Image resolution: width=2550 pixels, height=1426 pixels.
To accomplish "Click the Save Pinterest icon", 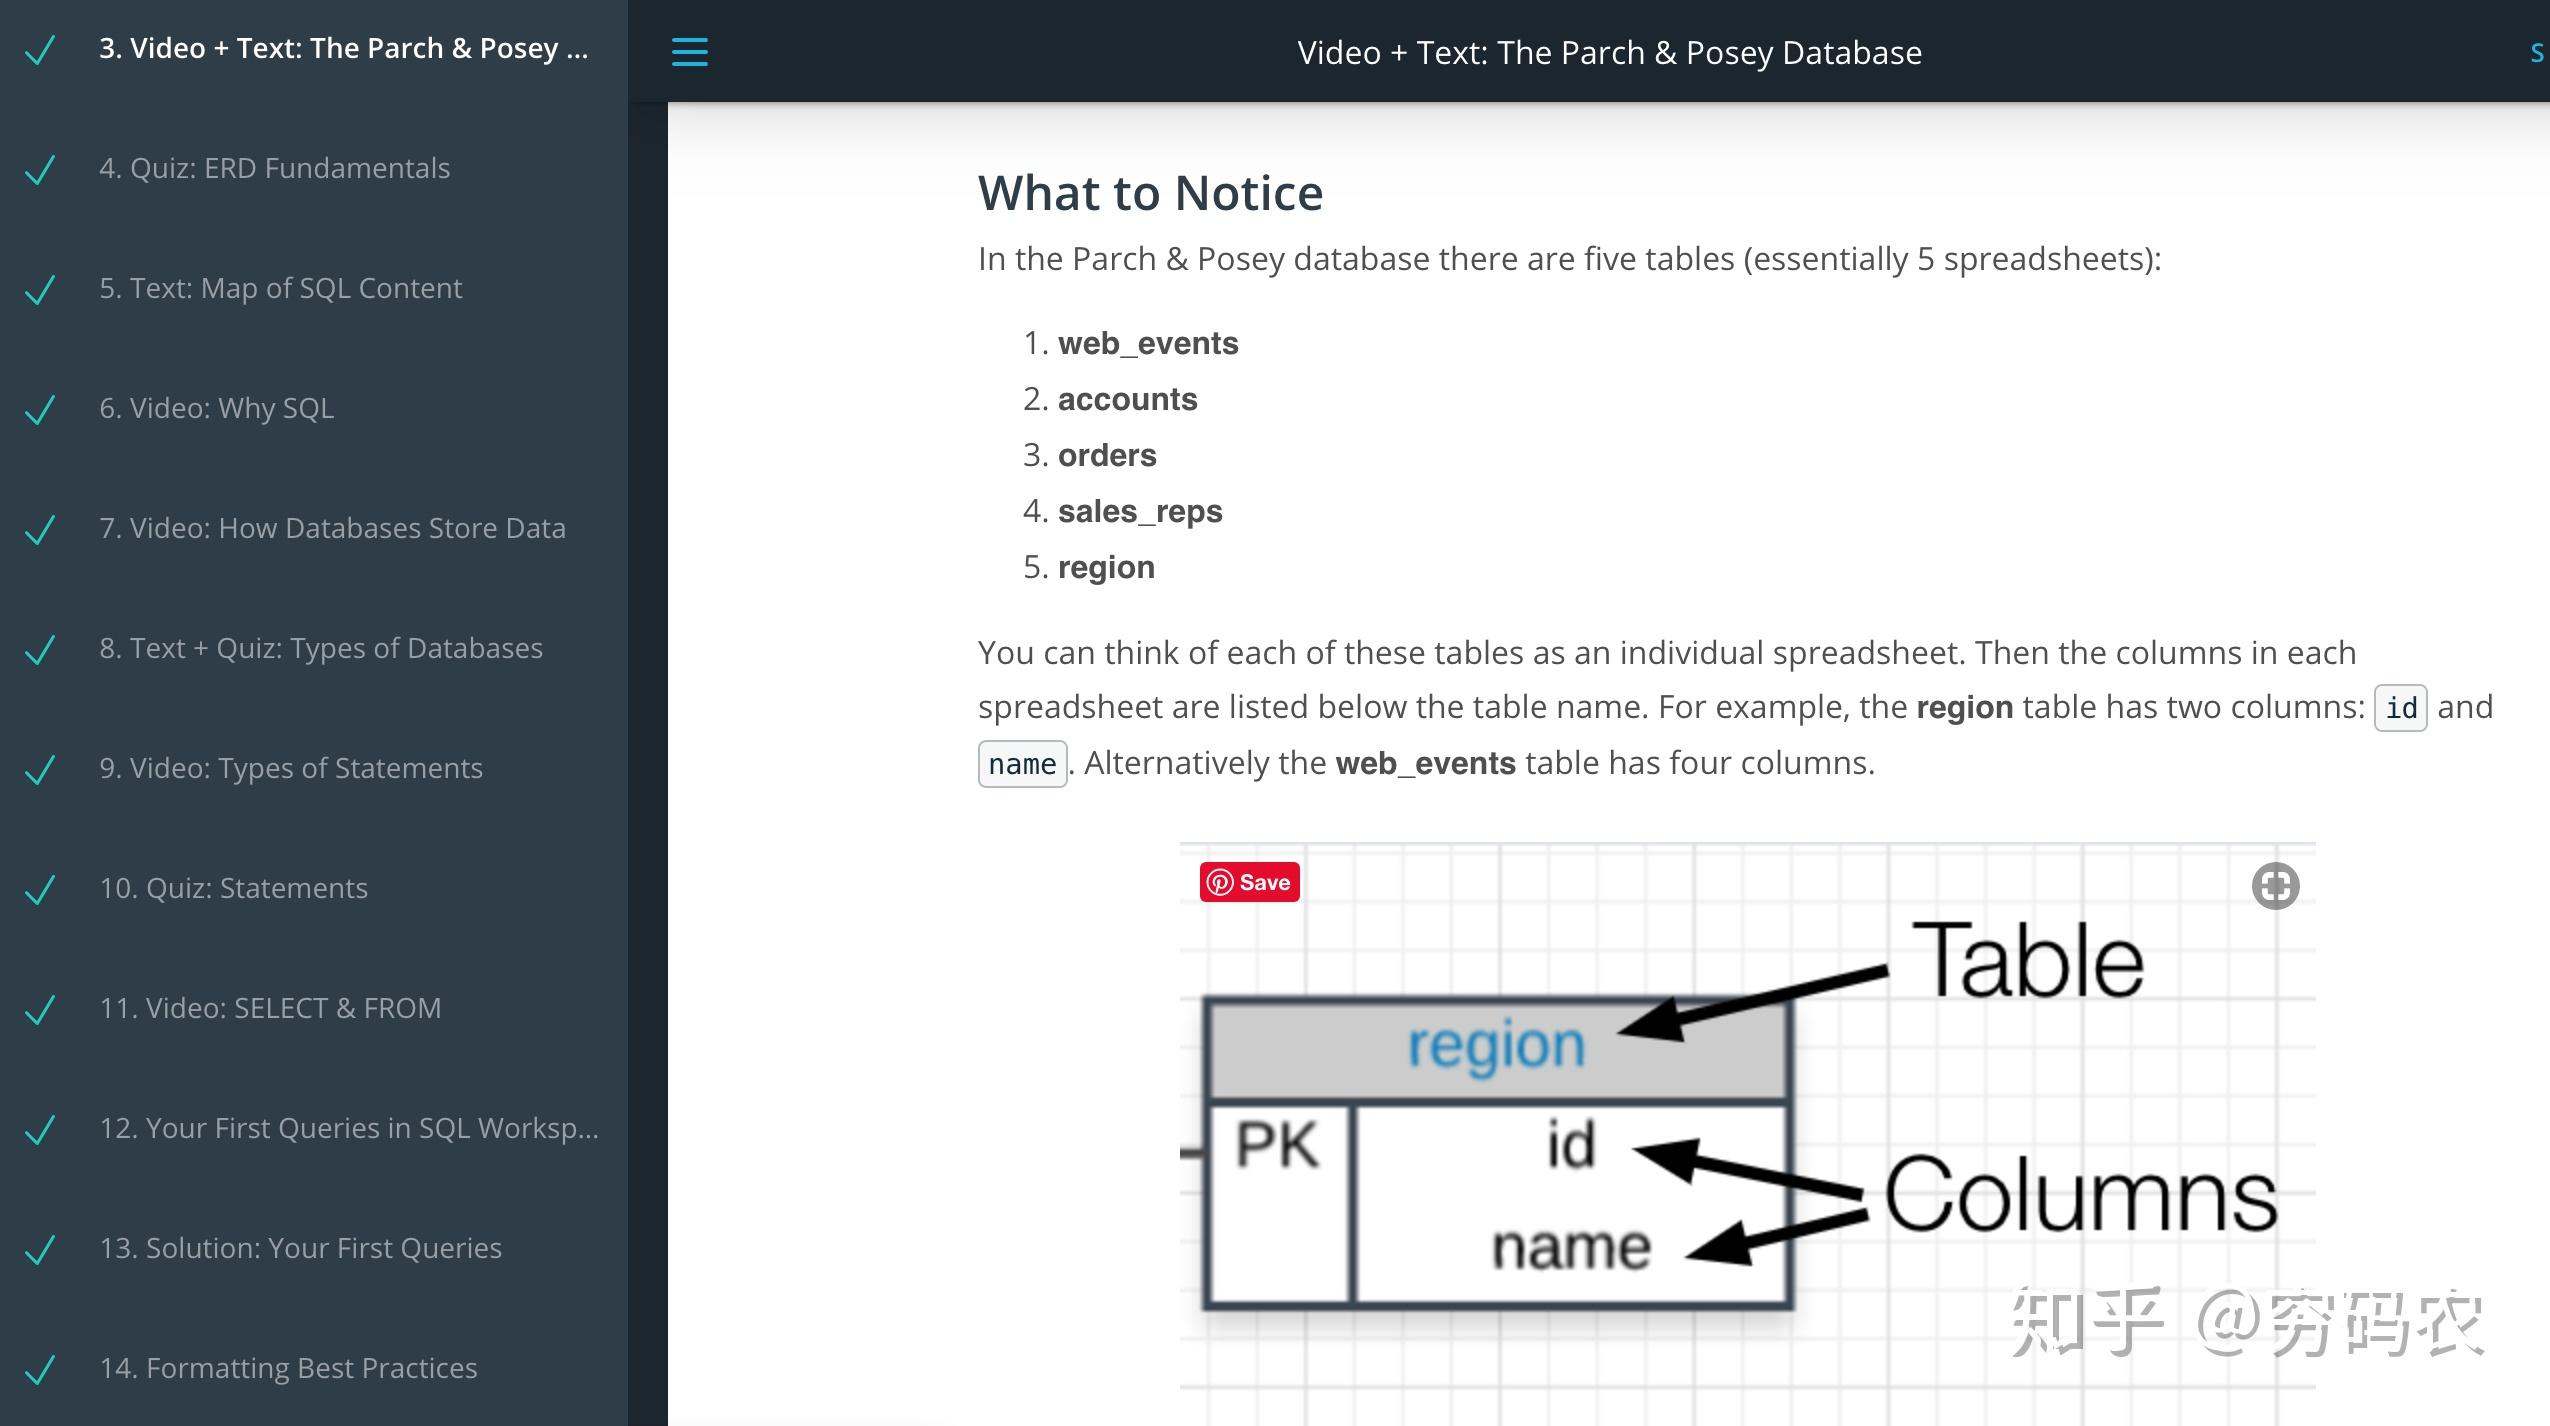I will click(1247, 881).
